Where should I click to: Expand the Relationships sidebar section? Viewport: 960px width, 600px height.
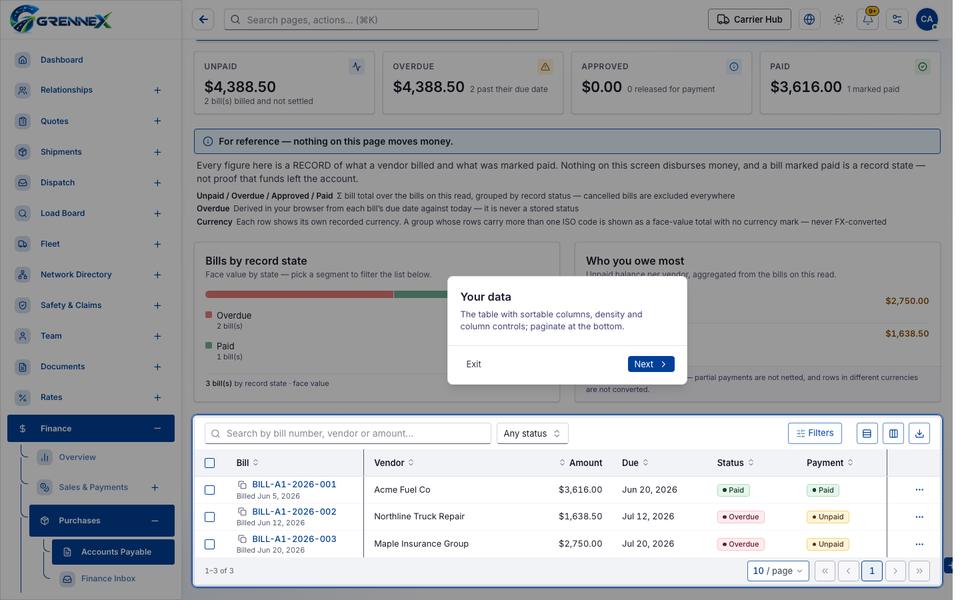(x=157, y=90)
